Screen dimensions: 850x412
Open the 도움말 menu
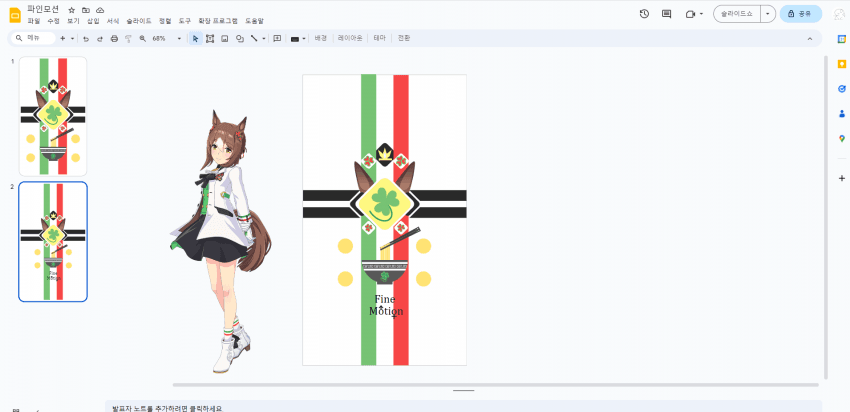click(x=254, y=21)
